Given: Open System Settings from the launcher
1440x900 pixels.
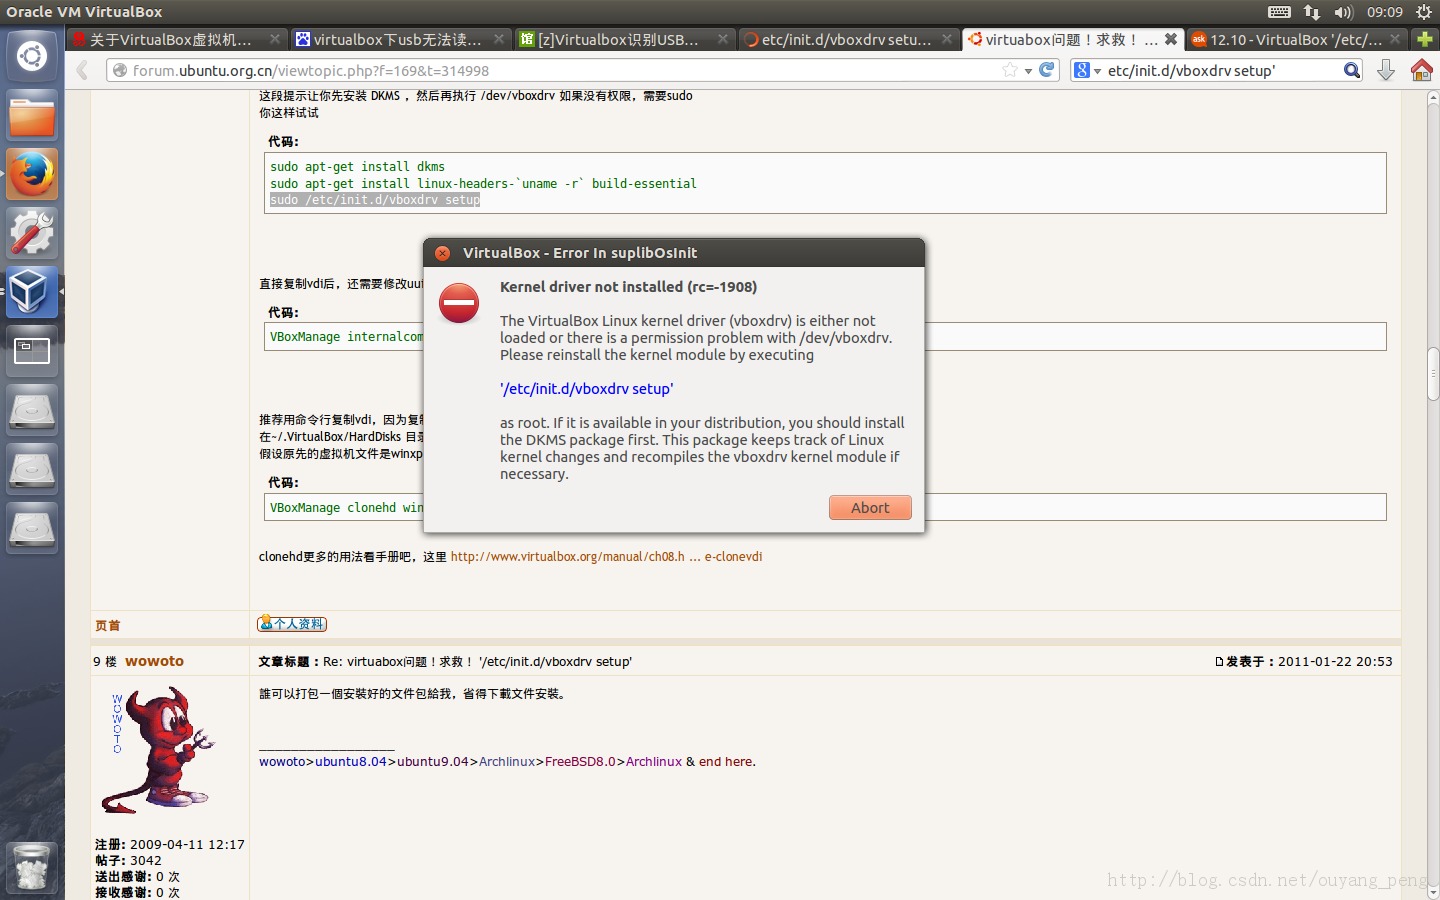Looking at the screenshot, I should [x=31, y=232].
